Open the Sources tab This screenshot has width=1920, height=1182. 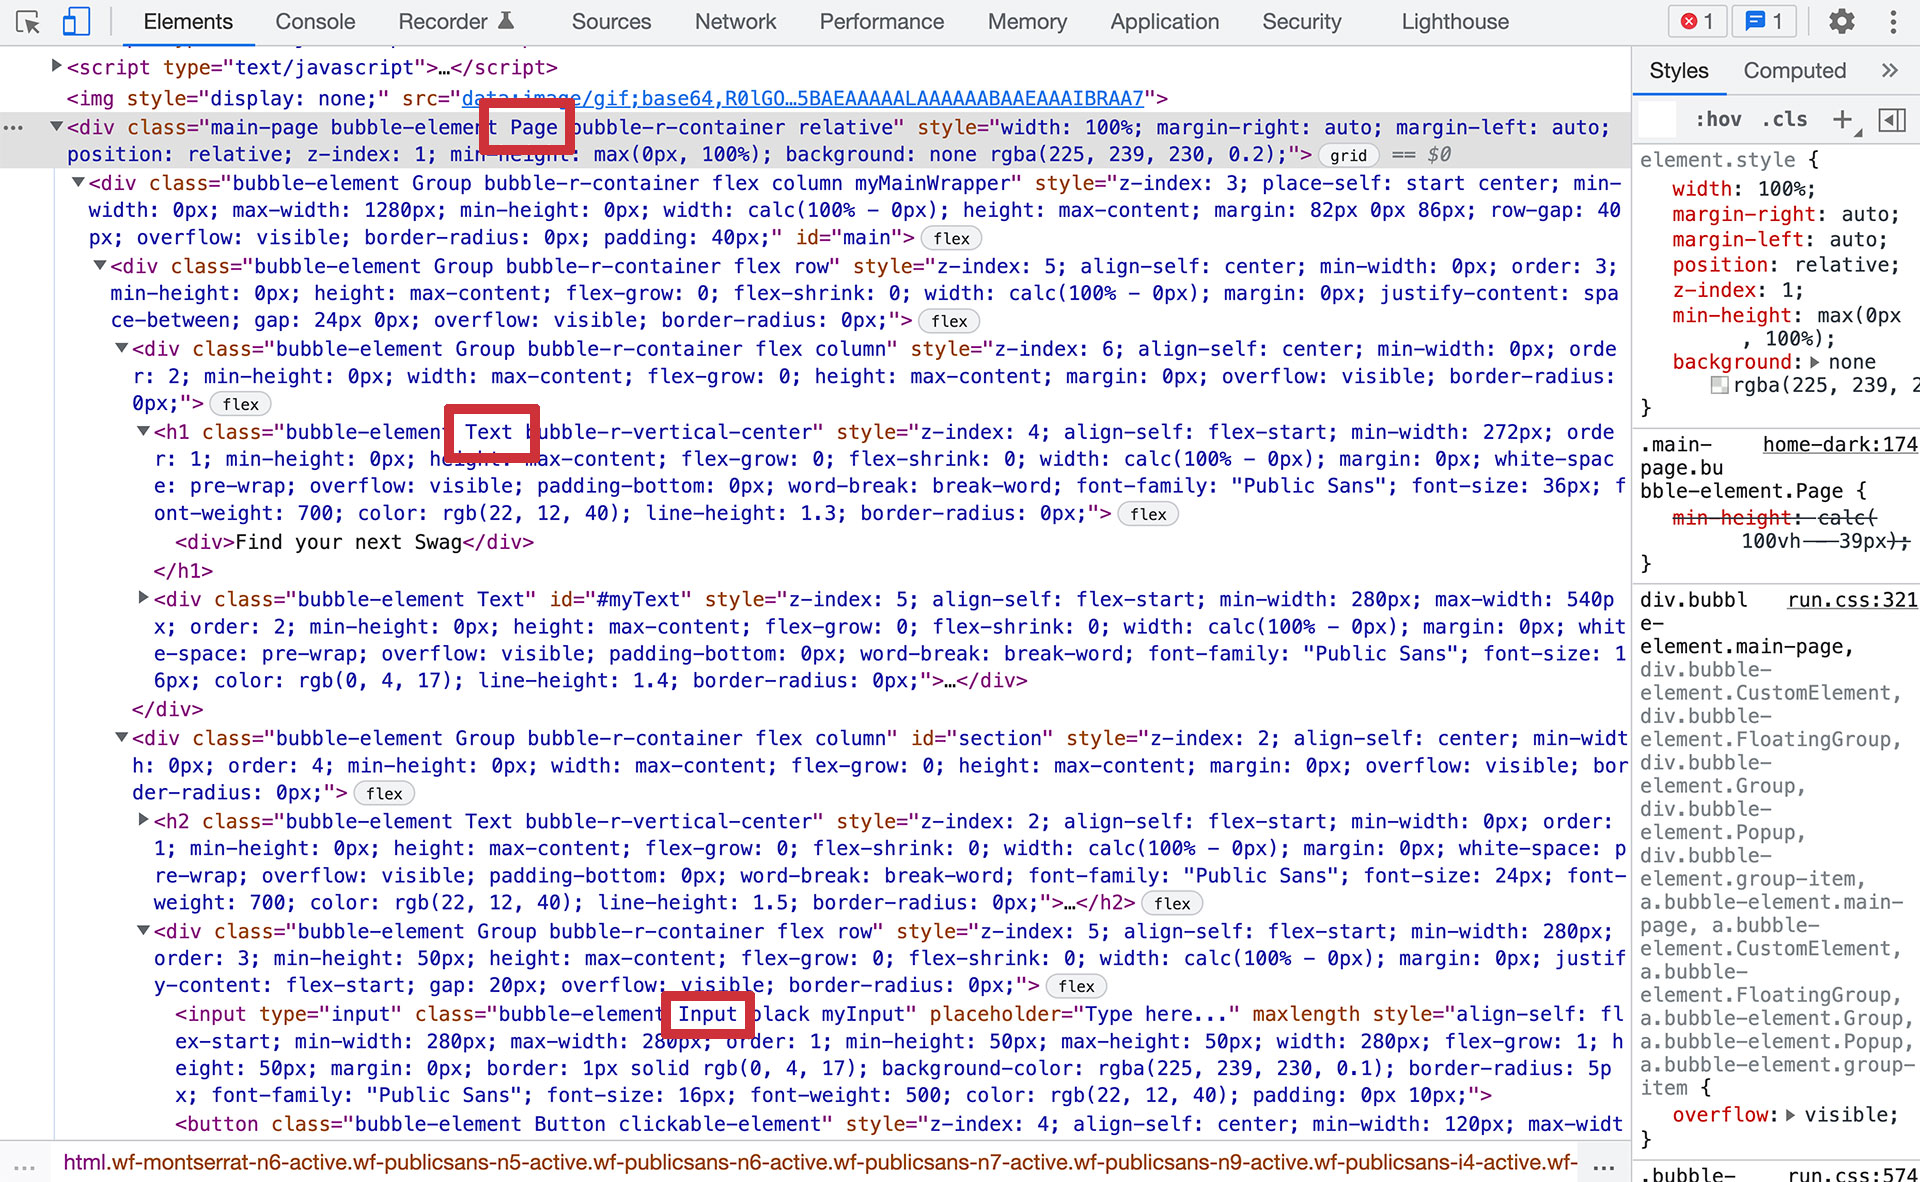tap(611, 22)
